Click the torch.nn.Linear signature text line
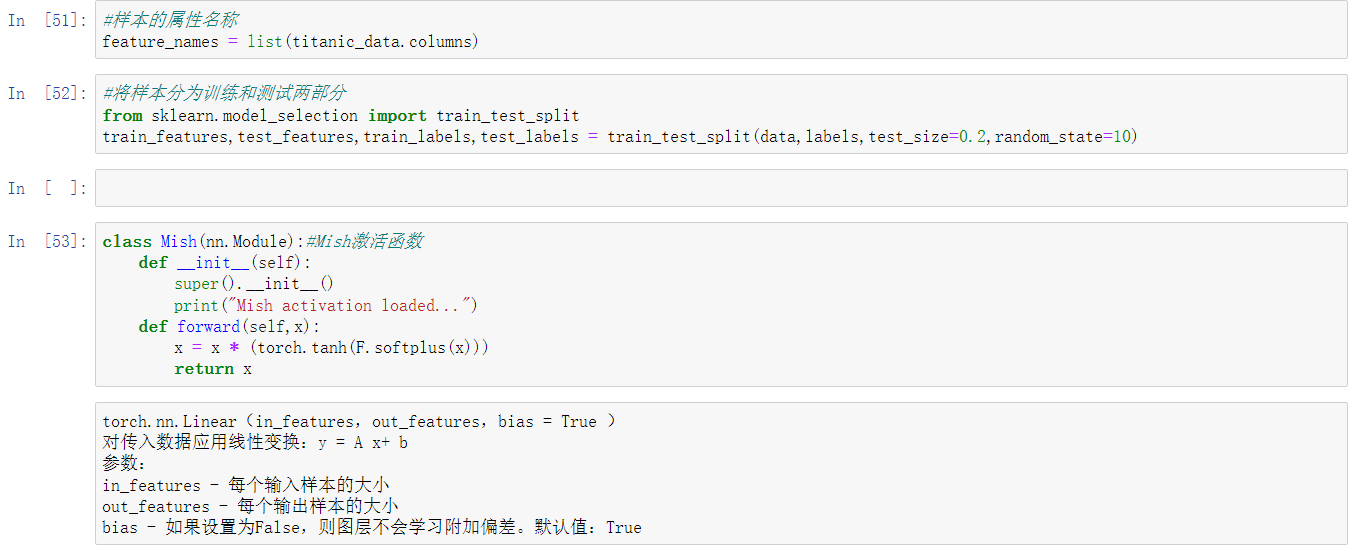The image size is (1356, 556). tap(358, 422)
